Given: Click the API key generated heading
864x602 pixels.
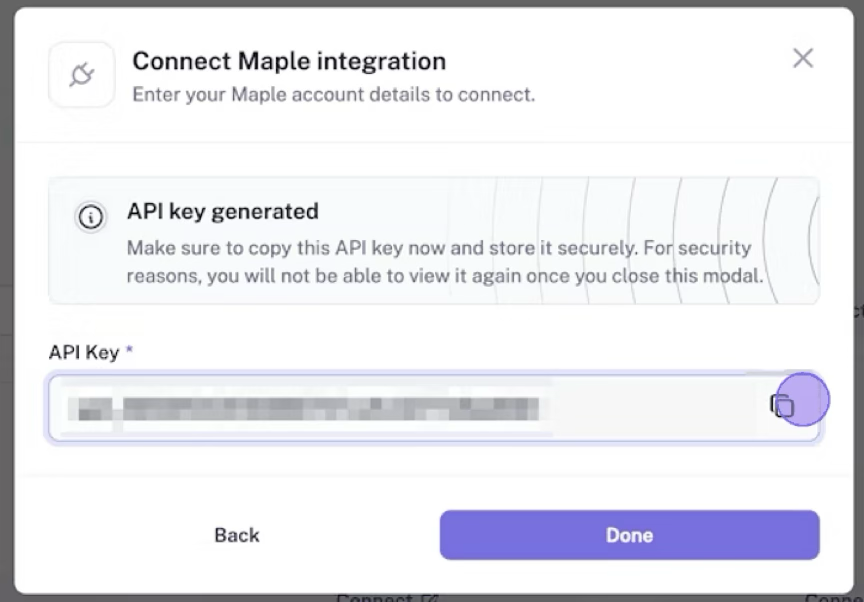Looking at the screenshot, I should click(x=222, y=211).
